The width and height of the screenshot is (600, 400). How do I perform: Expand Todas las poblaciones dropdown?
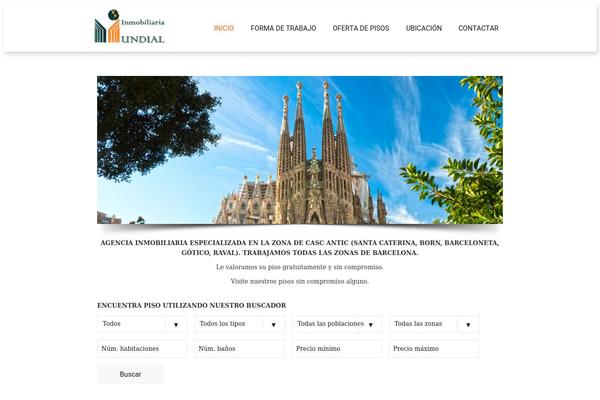pos(337,324)
